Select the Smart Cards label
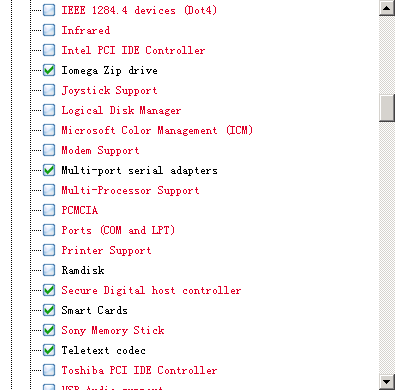The width and height of the screenshot is (395, 390). (x=94, y=310)
